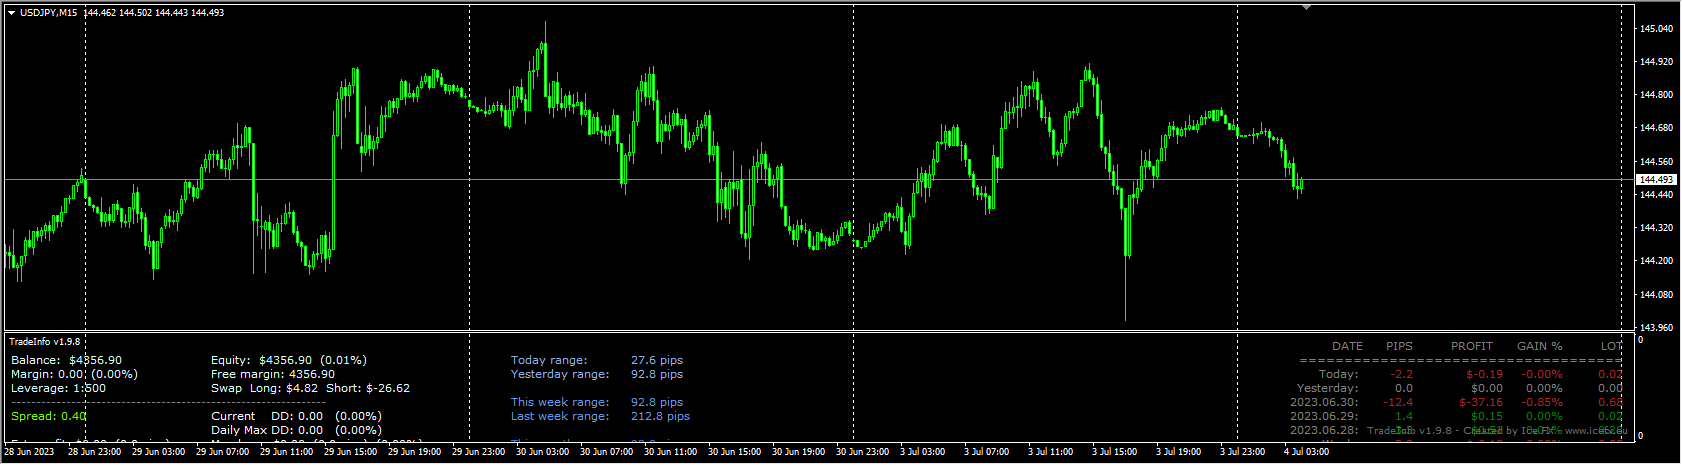This screenshot has width=1682, height=465.
Task: Click the 28 Jun 2023 time axis label
Action: click(30, 452)
